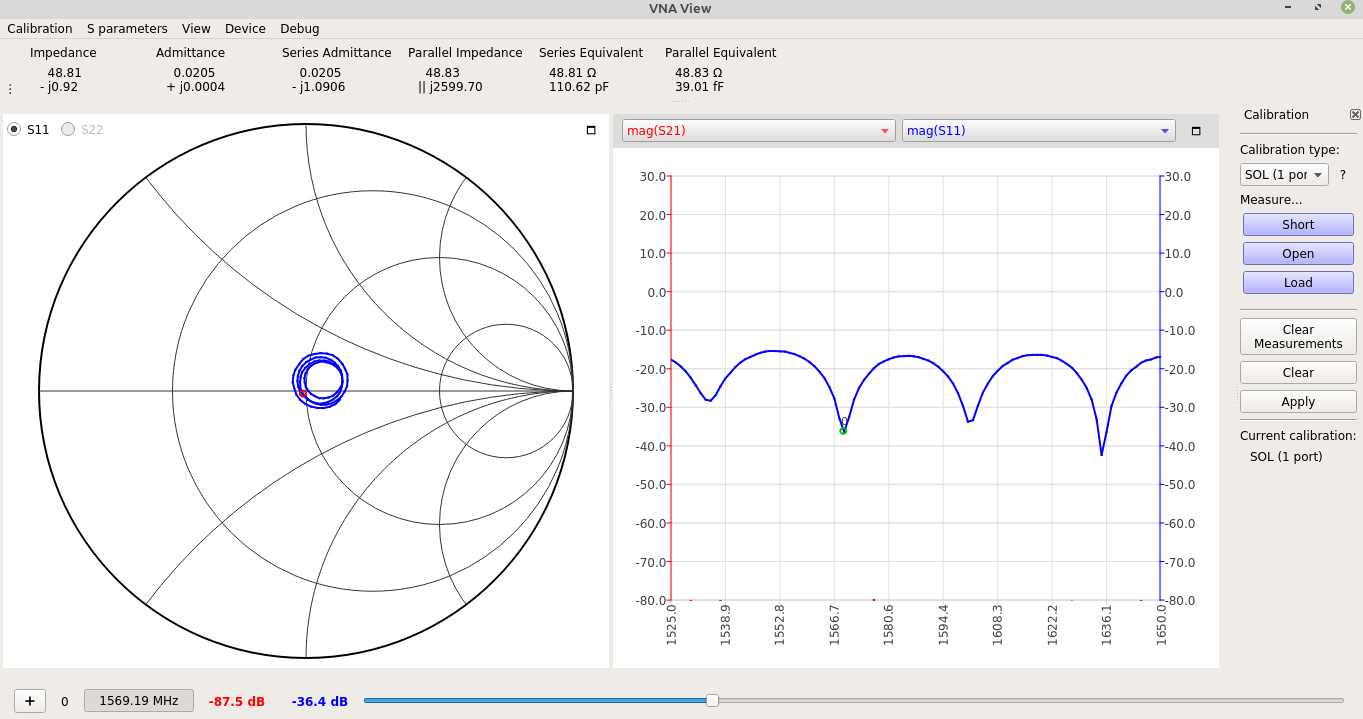Image resolution: width=1363 pixels, height=719 pixels.
Task: Click the plain Clear button above Apply
Action: 1298,373
